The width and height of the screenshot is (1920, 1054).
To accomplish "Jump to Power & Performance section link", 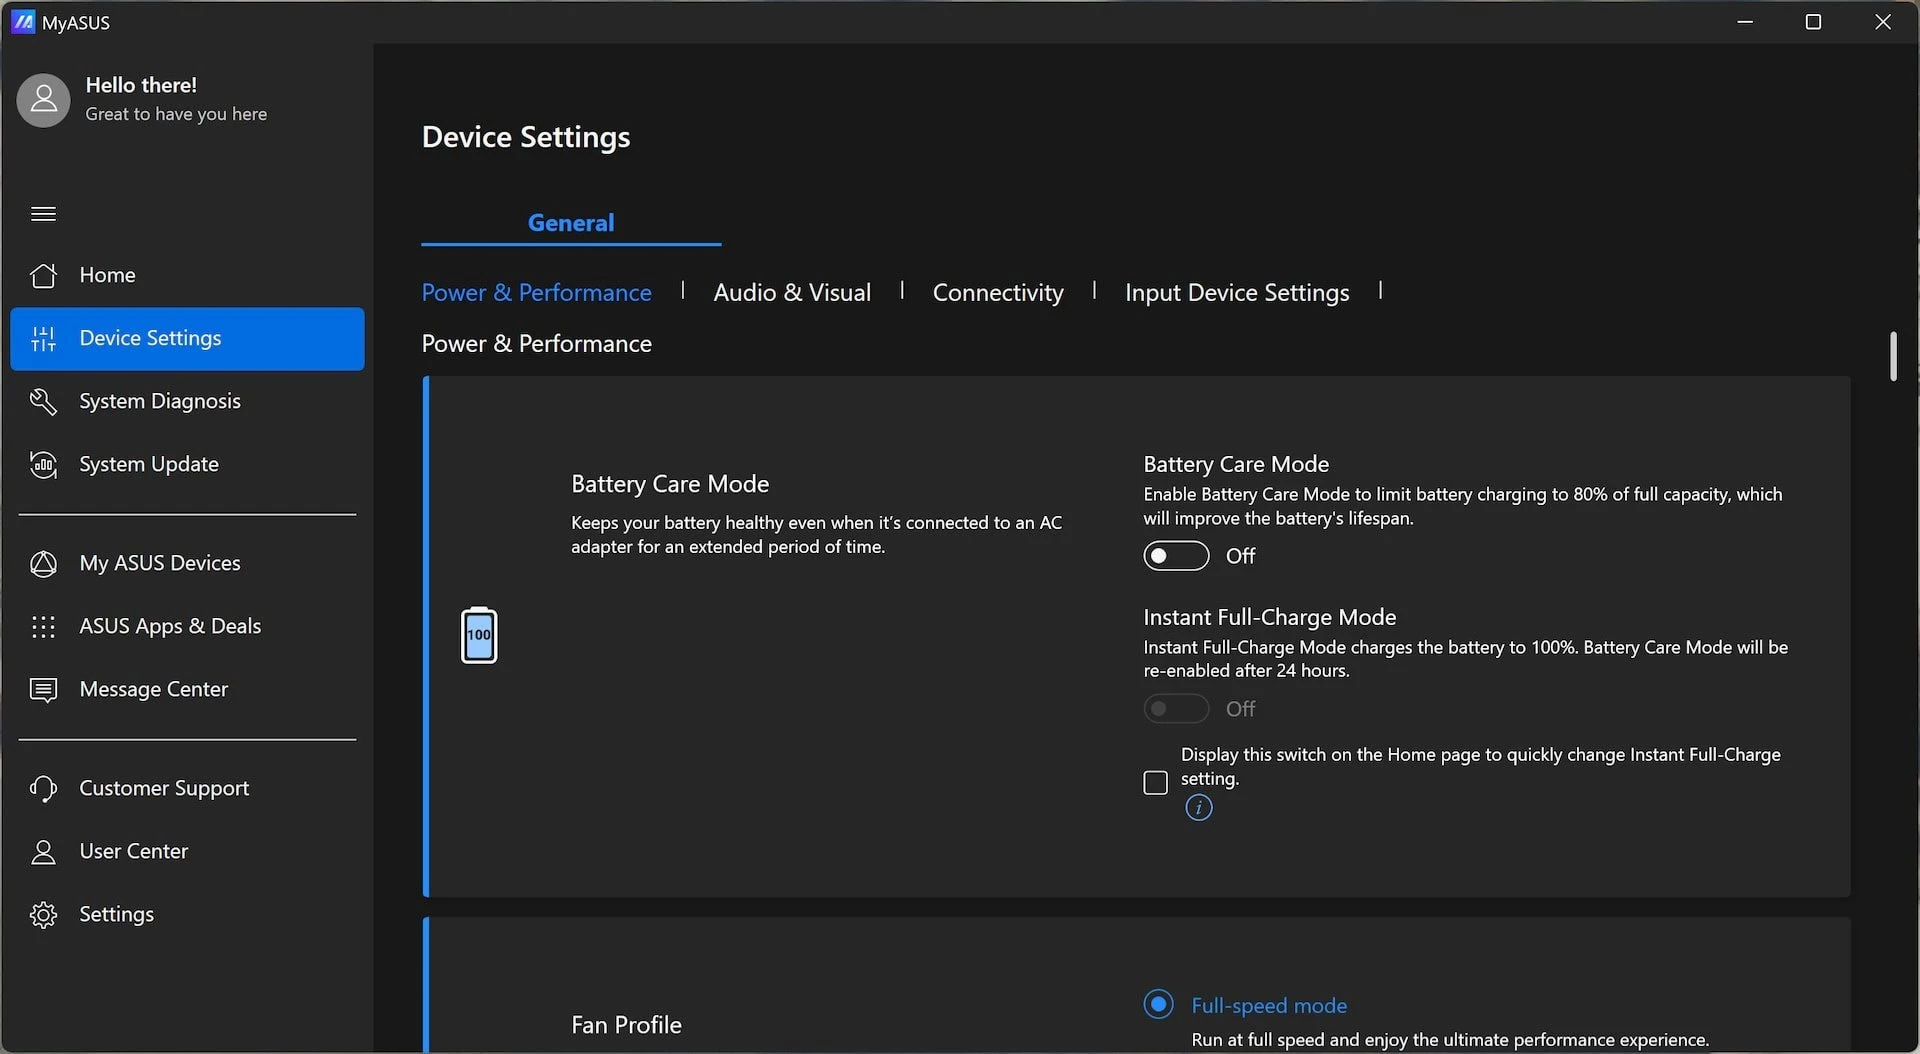I will pyautogui.click(x=536, y=293).
